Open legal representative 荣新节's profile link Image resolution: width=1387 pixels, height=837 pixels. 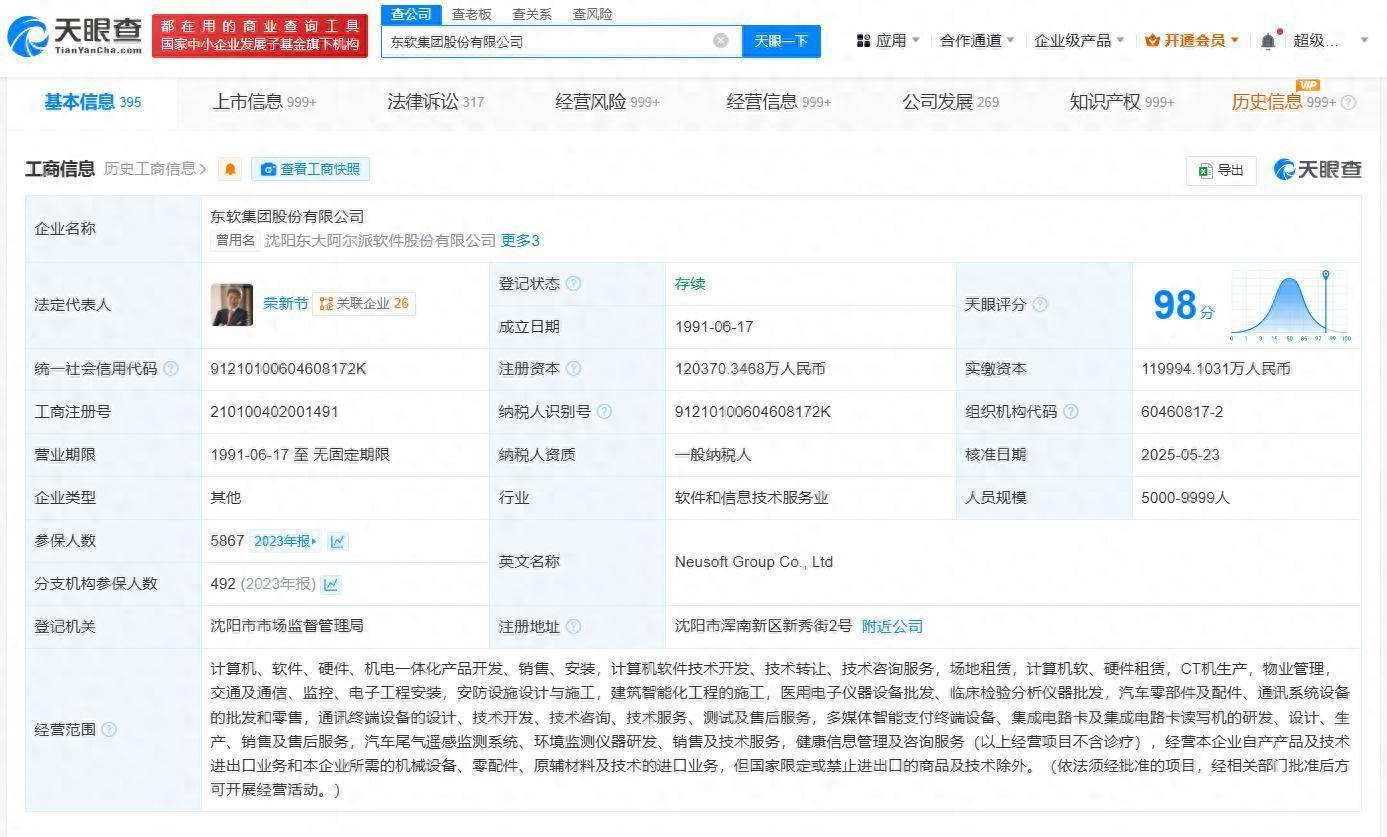[285, 304]
